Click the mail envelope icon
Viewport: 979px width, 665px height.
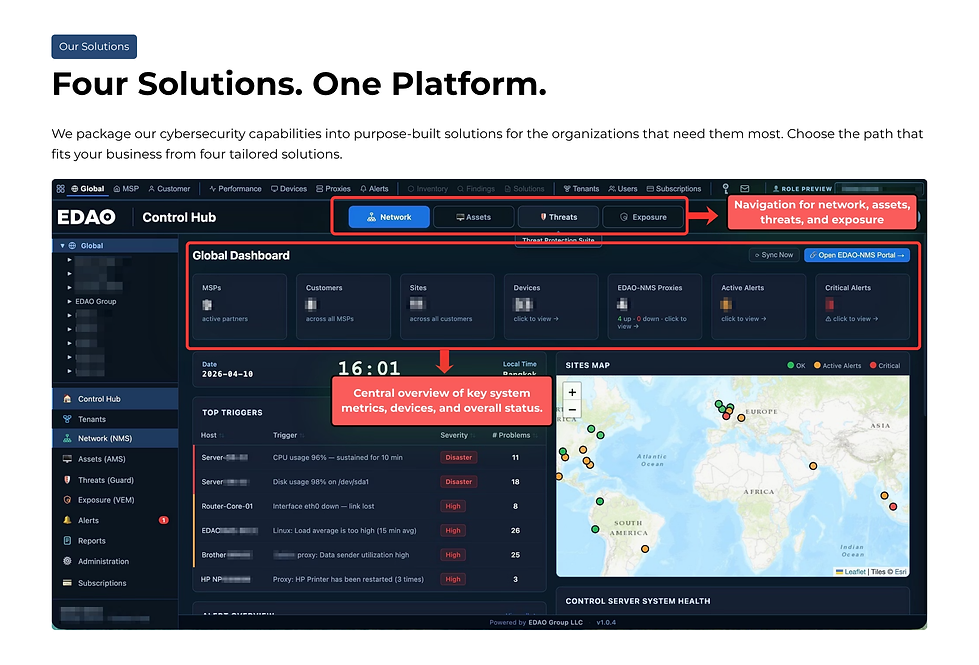click(x=745, y=189)
